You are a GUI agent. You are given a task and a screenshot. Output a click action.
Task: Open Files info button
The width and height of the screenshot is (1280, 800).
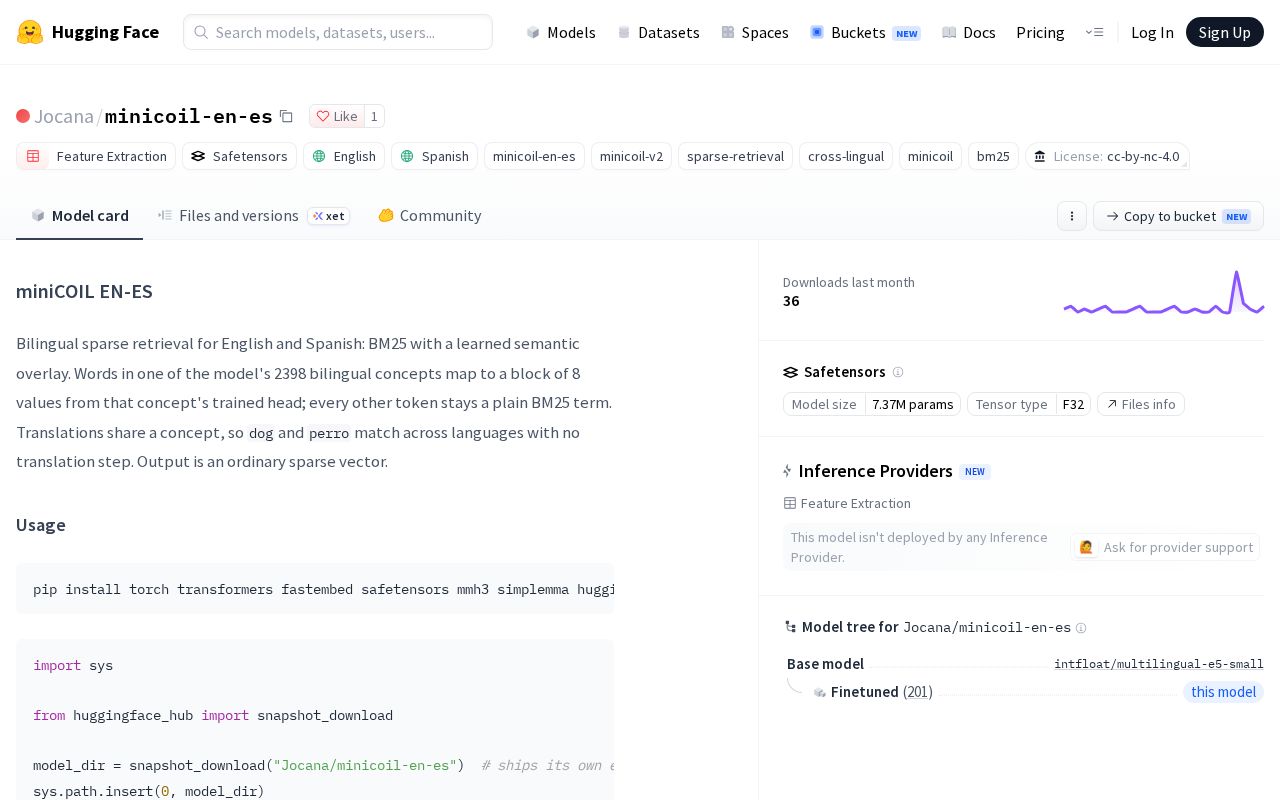tap(1141, 404)
